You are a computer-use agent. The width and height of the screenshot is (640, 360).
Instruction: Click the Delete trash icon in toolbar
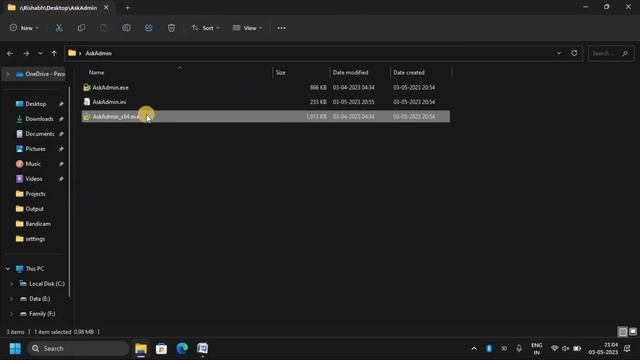(171, 28)
